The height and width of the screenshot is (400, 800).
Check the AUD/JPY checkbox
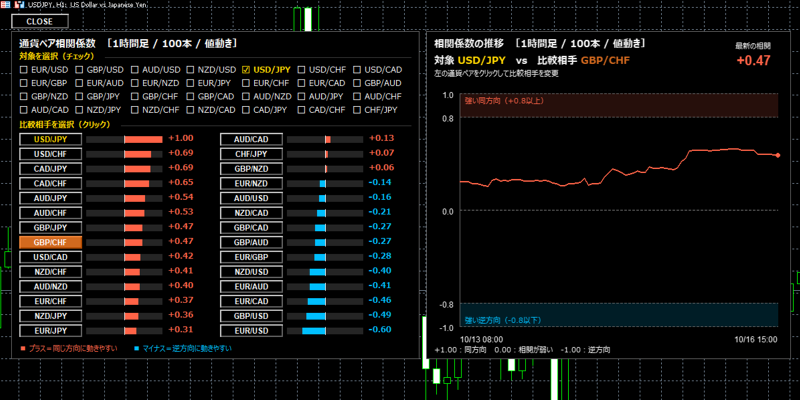pos(302,96)
